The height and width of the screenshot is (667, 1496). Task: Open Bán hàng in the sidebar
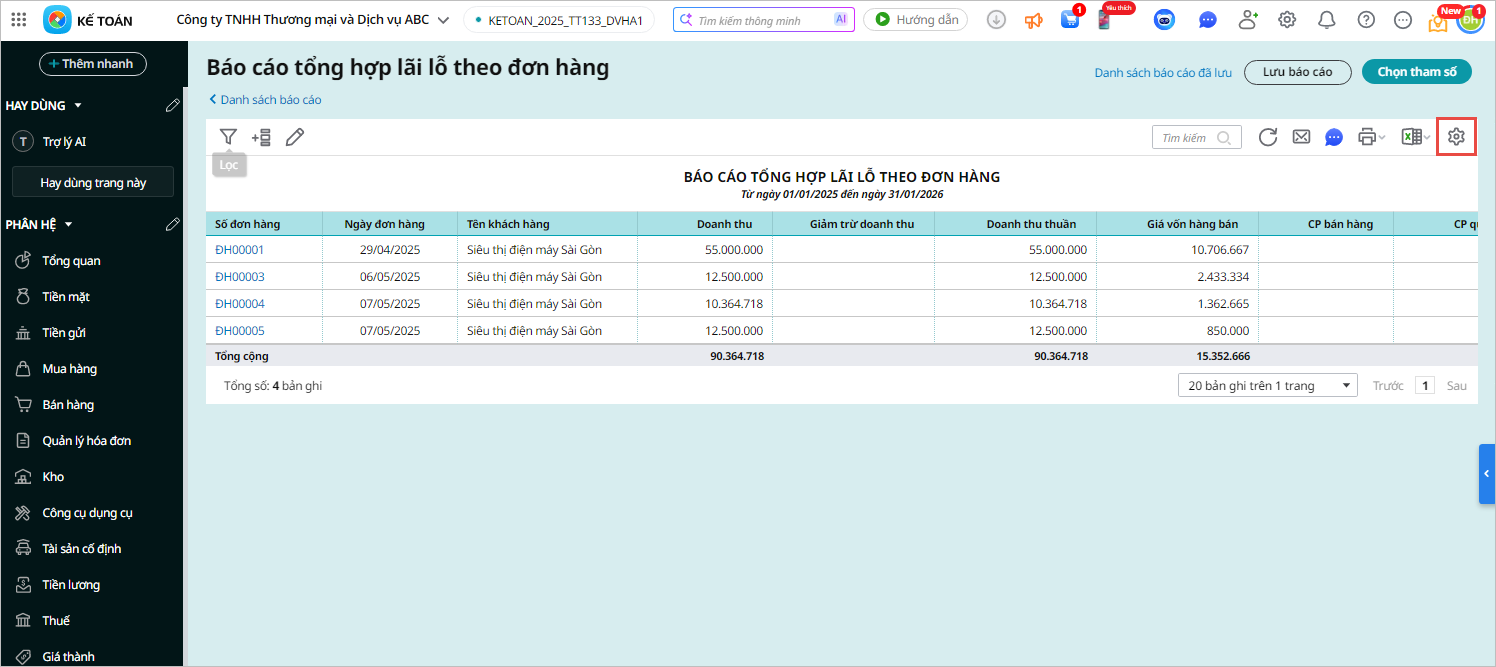pyautogui.click(x=68, y=405)
